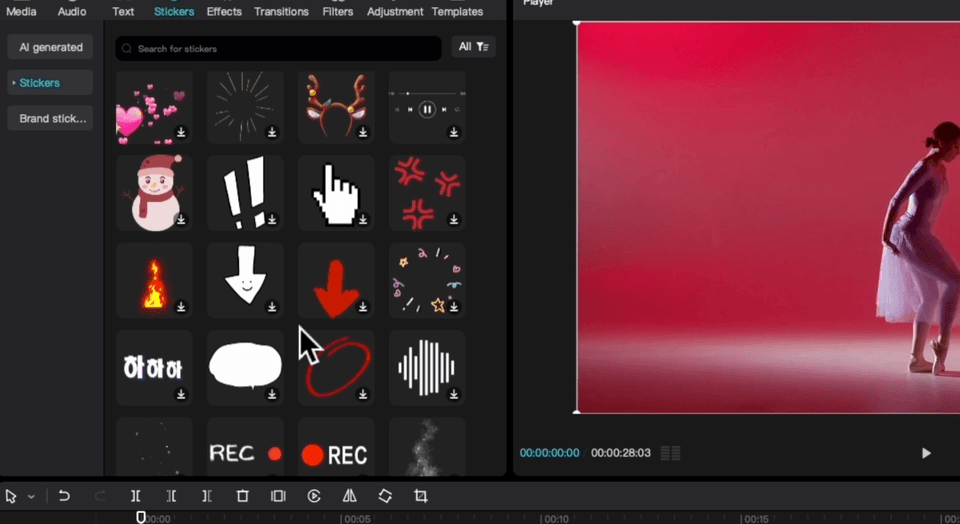The width and height of the screenshot is (960, 524).
Task: Open the Templates tab
Action: [457, 11]
